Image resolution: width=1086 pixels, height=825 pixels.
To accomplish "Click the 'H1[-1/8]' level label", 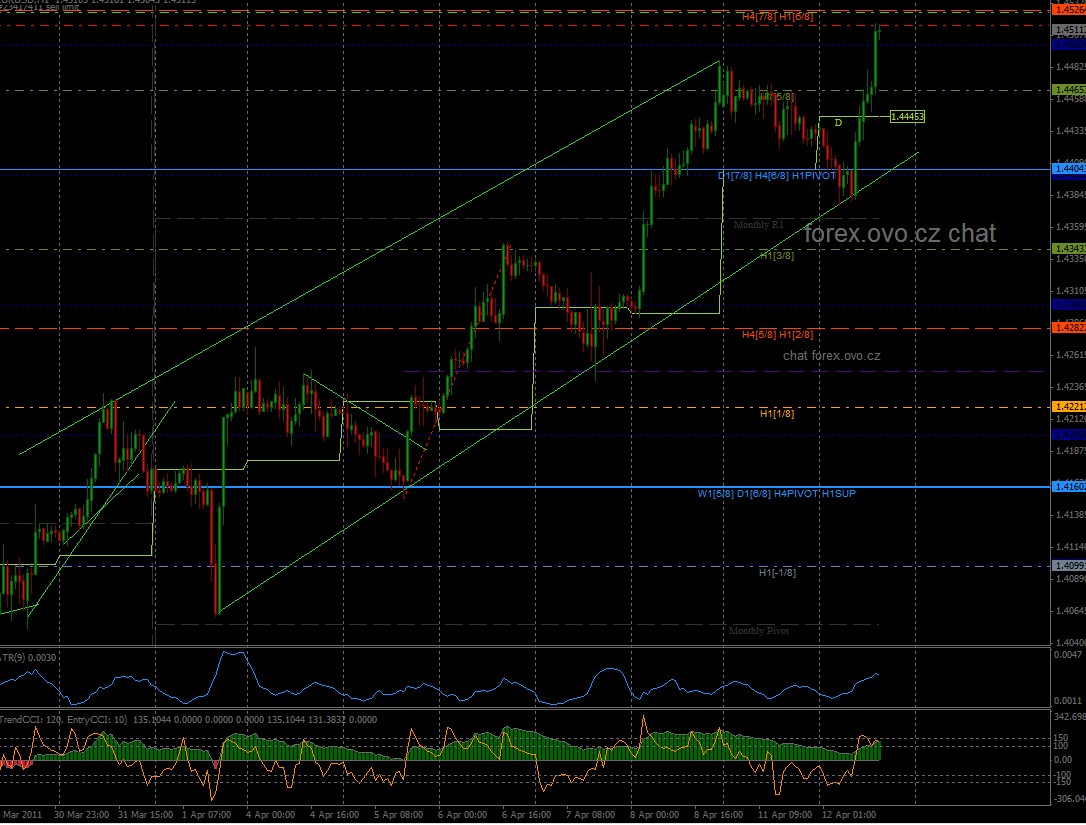I will point(777,573).
